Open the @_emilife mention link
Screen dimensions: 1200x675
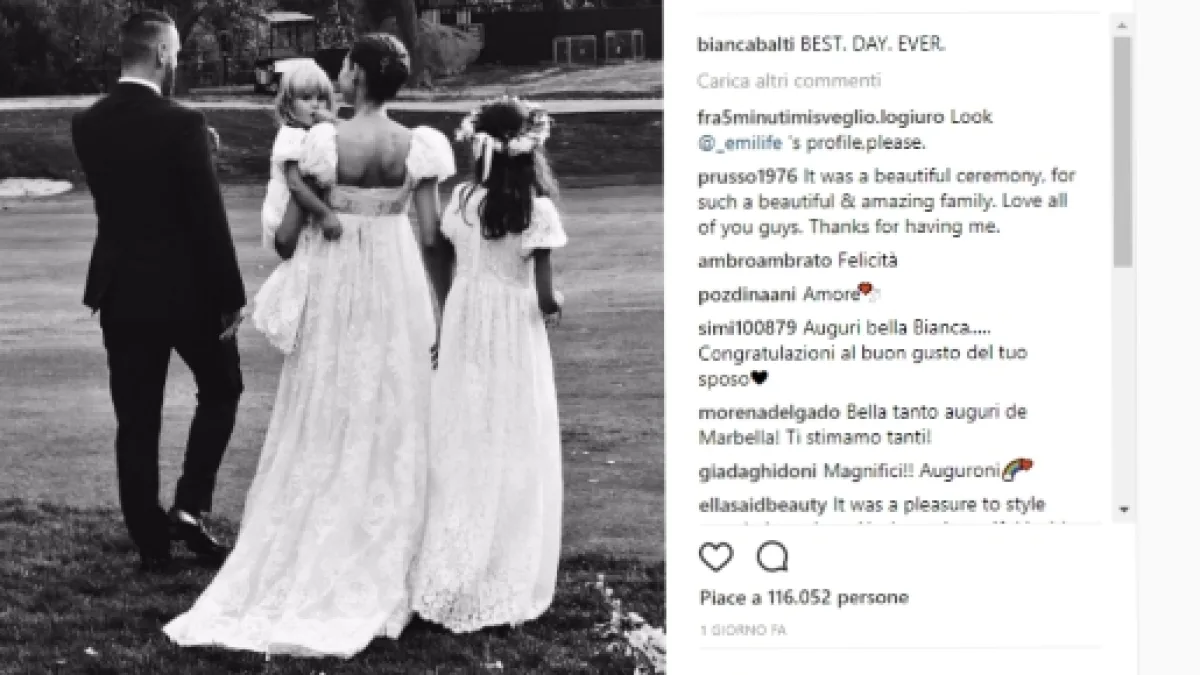point(739,141)
